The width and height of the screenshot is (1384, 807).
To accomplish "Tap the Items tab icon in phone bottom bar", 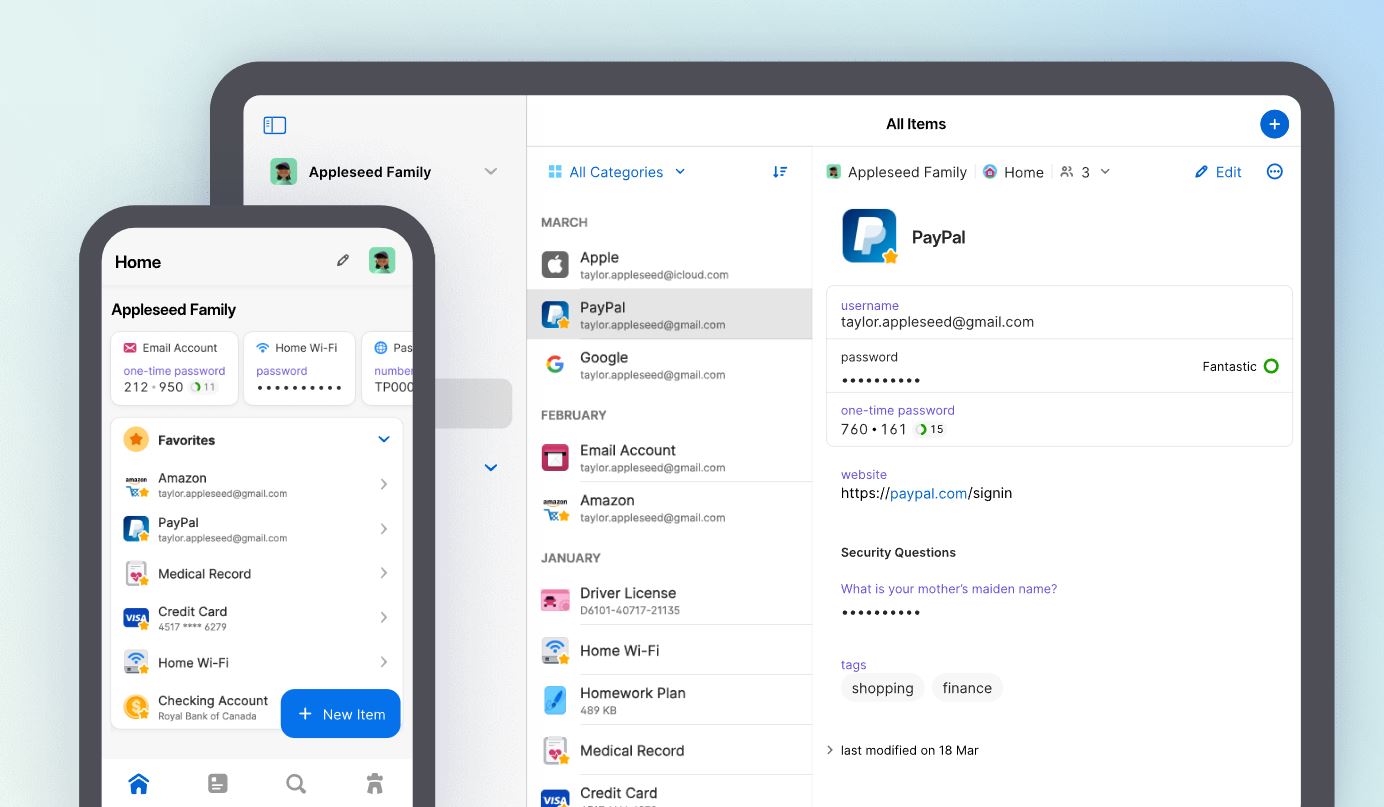I will point(217,784).
